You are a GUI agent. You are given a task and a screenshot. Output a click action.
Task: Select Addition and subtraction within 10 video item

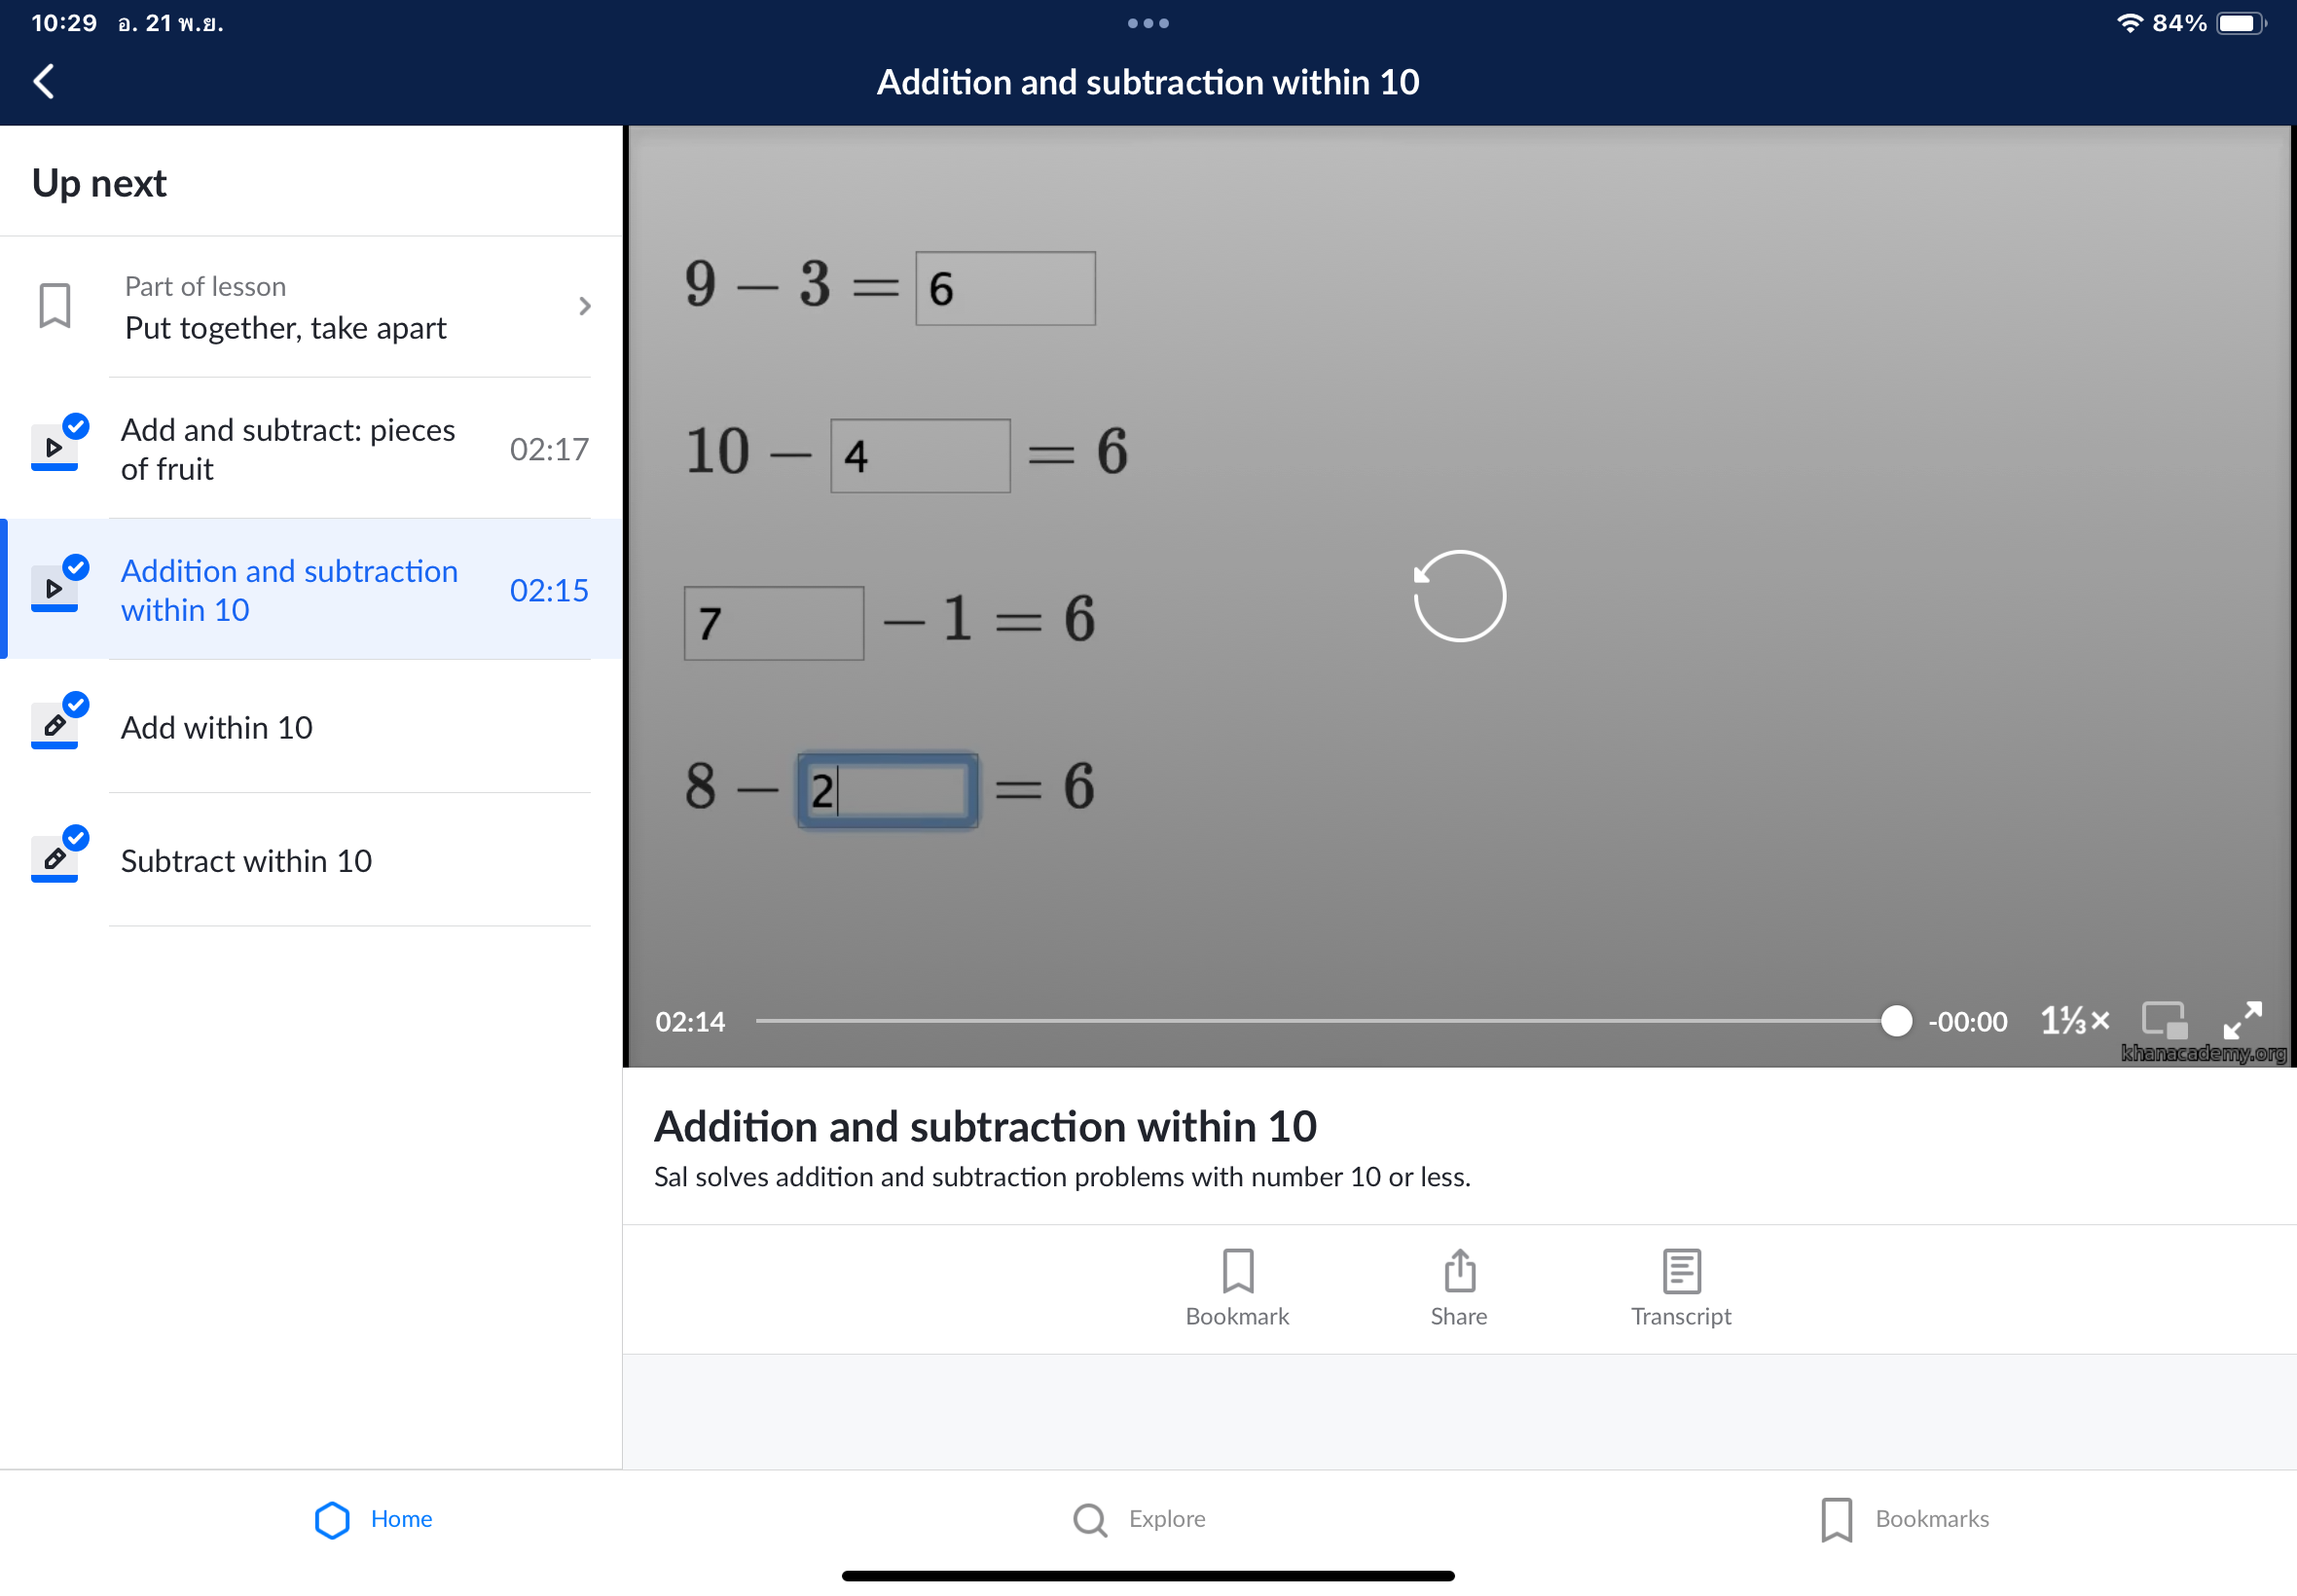[x=289, y=589]
